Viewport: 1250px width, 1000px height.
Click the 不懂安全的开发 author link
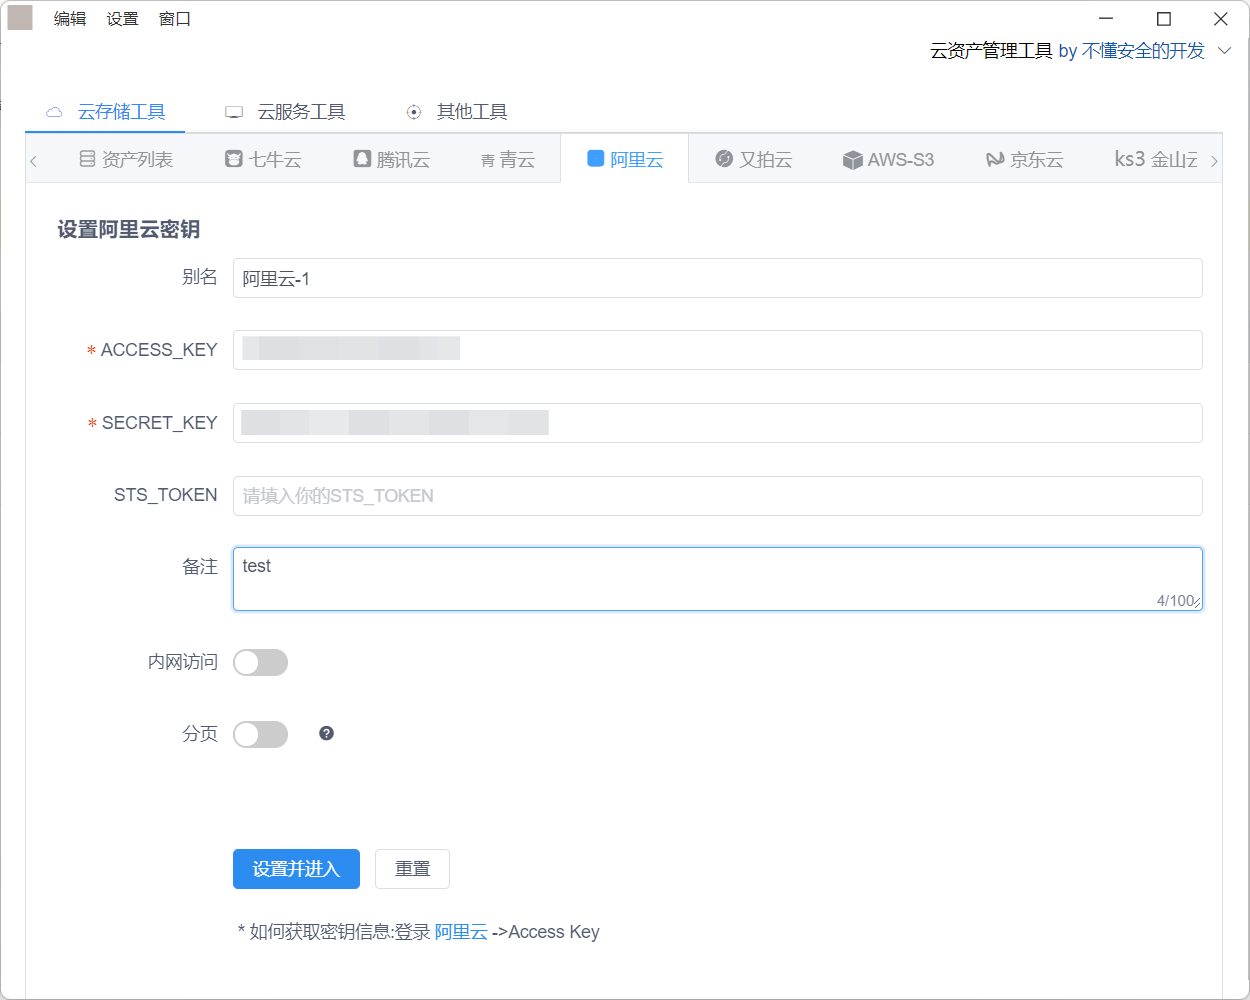tap(1143, 51)
